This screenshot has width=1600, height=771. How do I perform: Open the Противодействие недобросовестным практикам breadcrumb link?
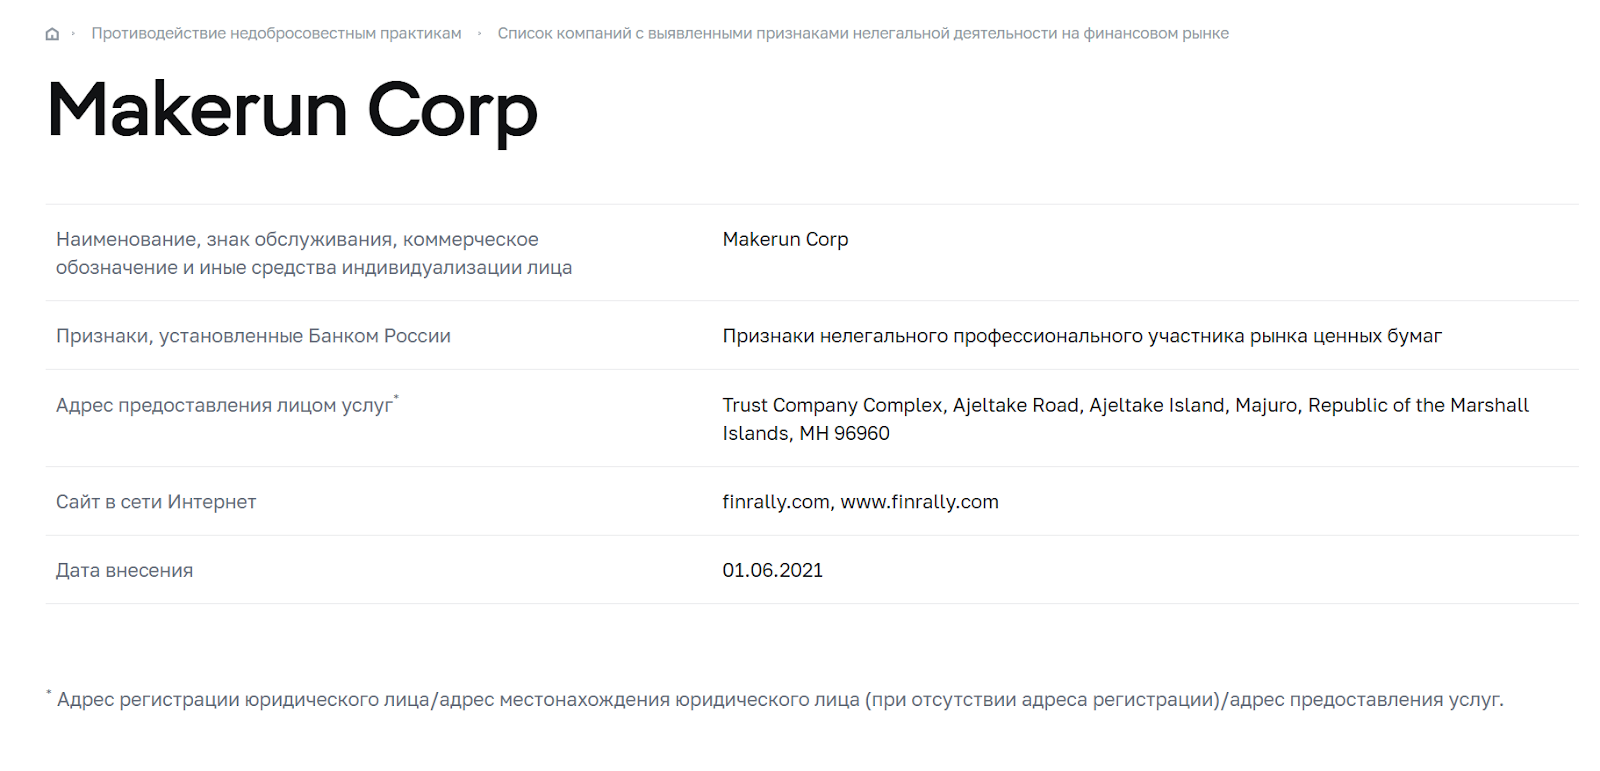point(276,34)
